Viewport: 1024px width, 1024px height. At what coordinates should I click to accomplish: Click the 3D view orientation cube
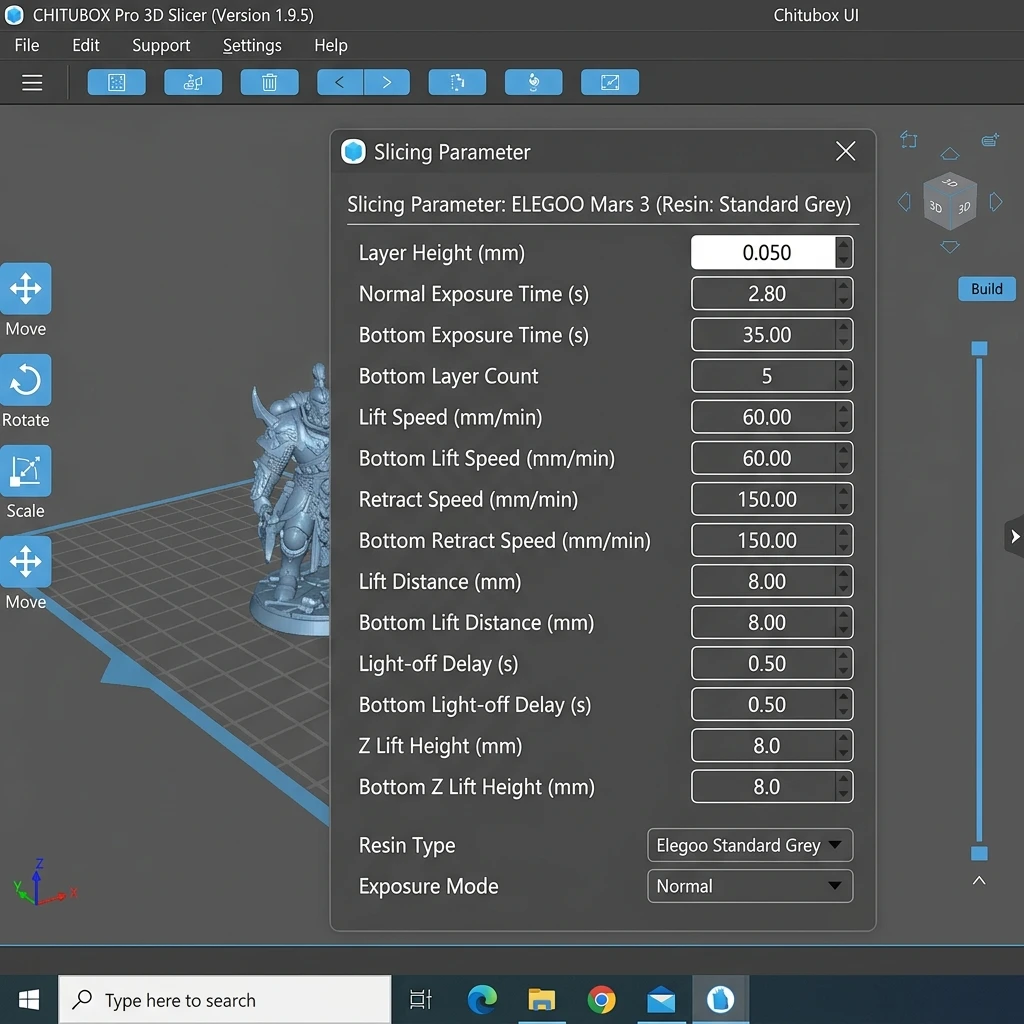click(x=950, y=201)
